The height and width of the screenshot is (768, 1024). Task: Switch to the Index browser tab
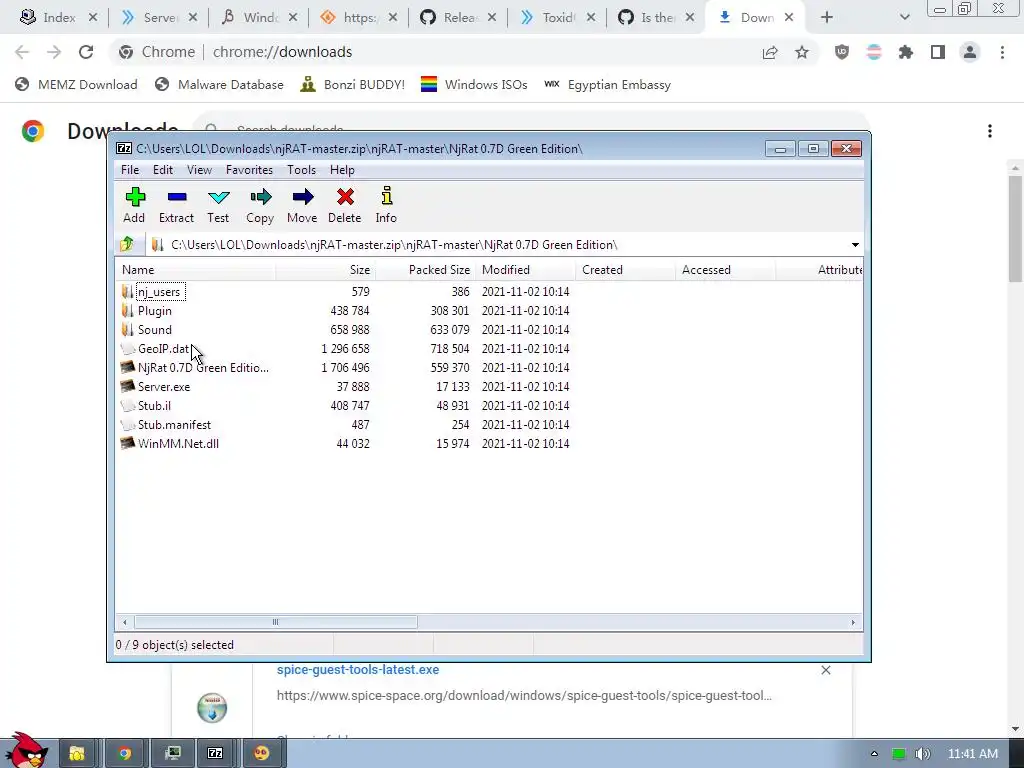pos(57,18)
